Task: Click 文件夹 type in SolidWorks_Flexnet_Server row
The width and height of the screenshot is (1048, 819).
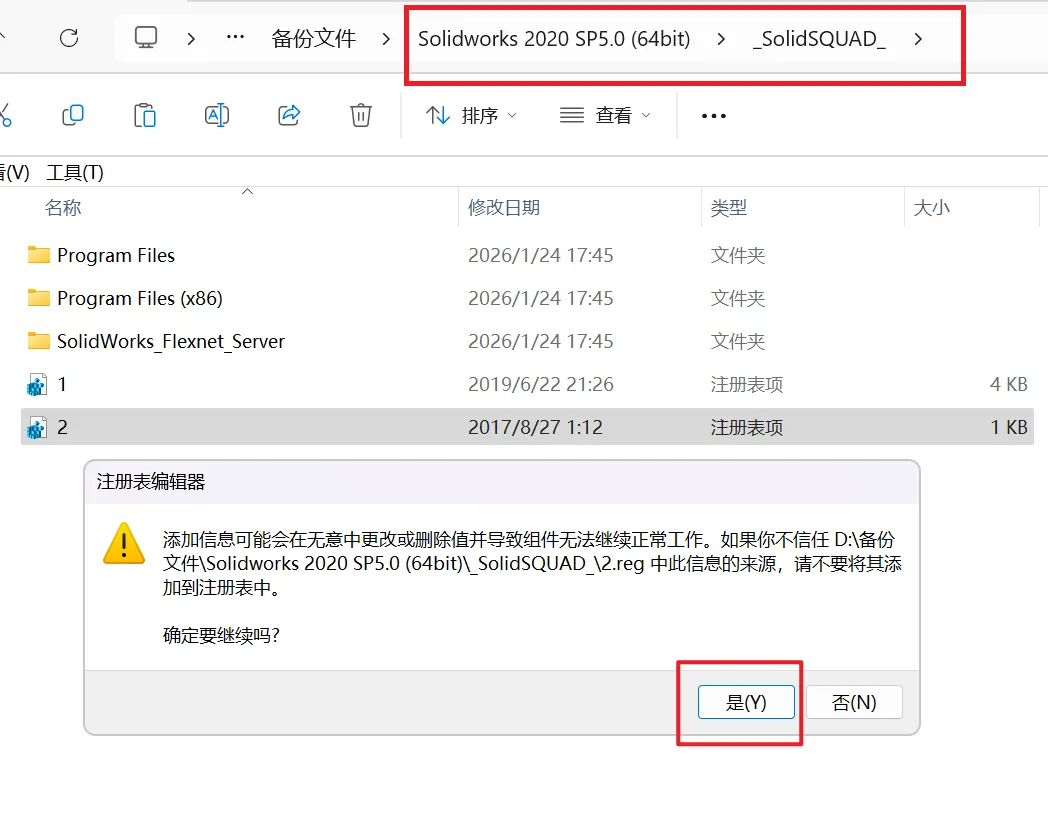Action: (x=738, y=342)
